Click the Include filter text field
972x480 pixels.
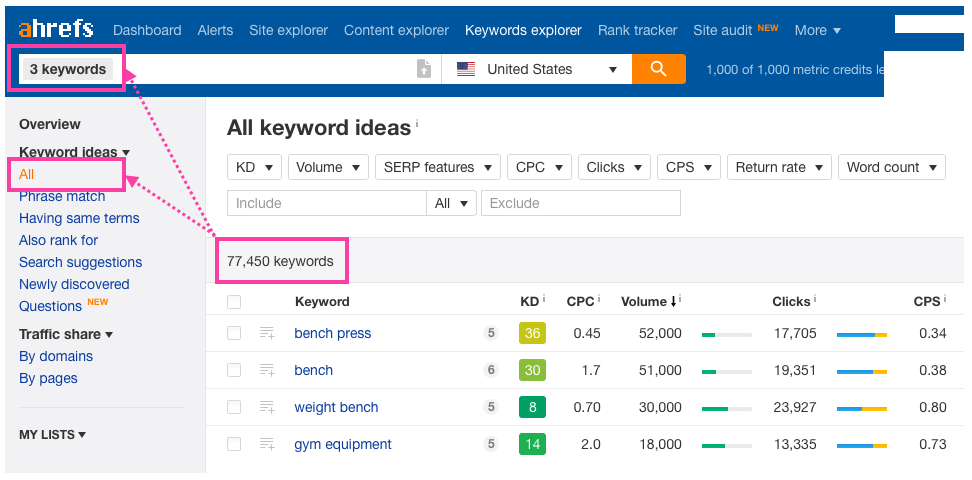[327, 203]
